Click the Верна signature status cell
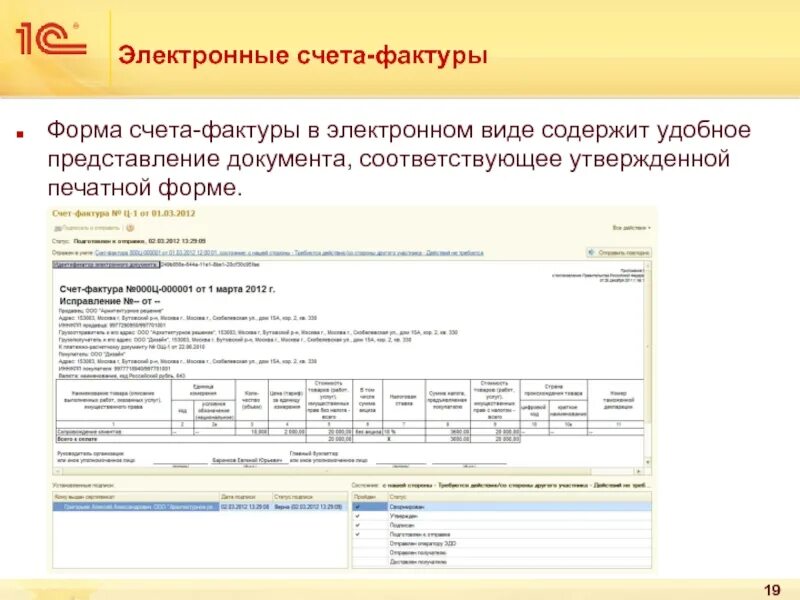The width and height of the screenshot is (800, 600). [308, 507]
